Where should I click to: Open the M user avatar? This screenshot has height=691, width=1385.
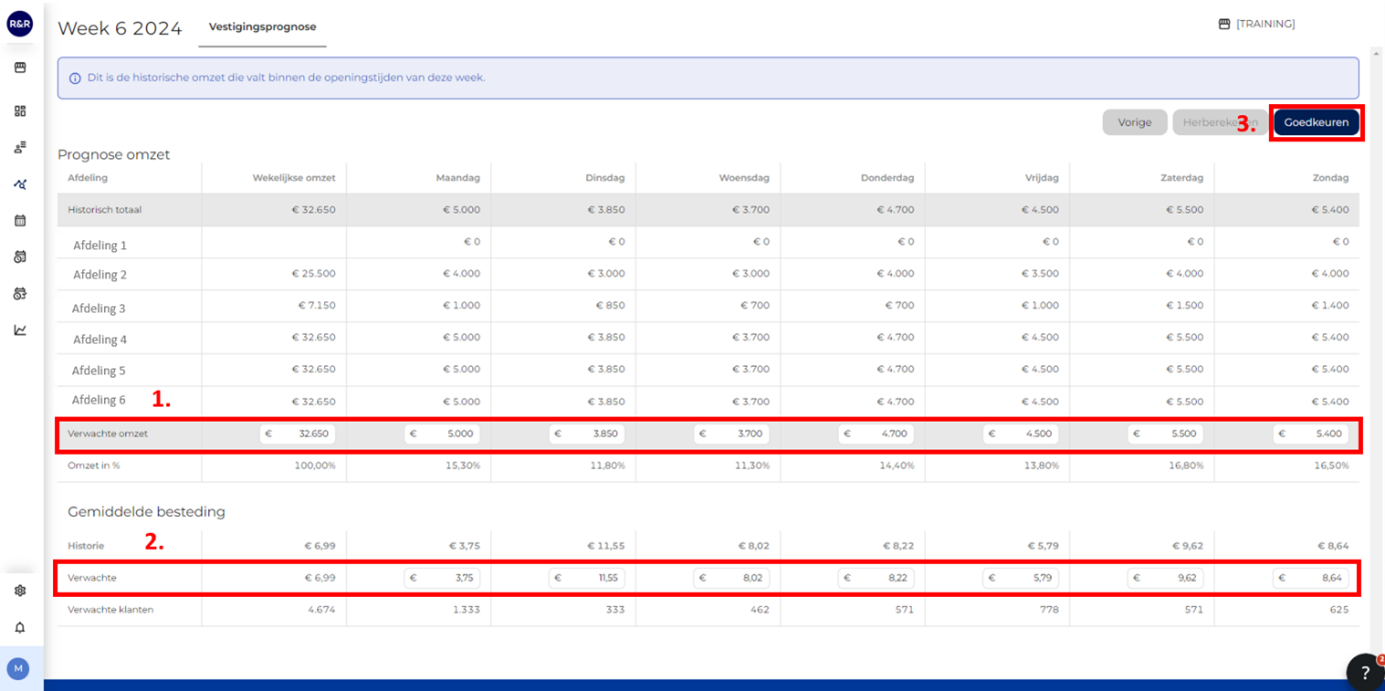18,668
